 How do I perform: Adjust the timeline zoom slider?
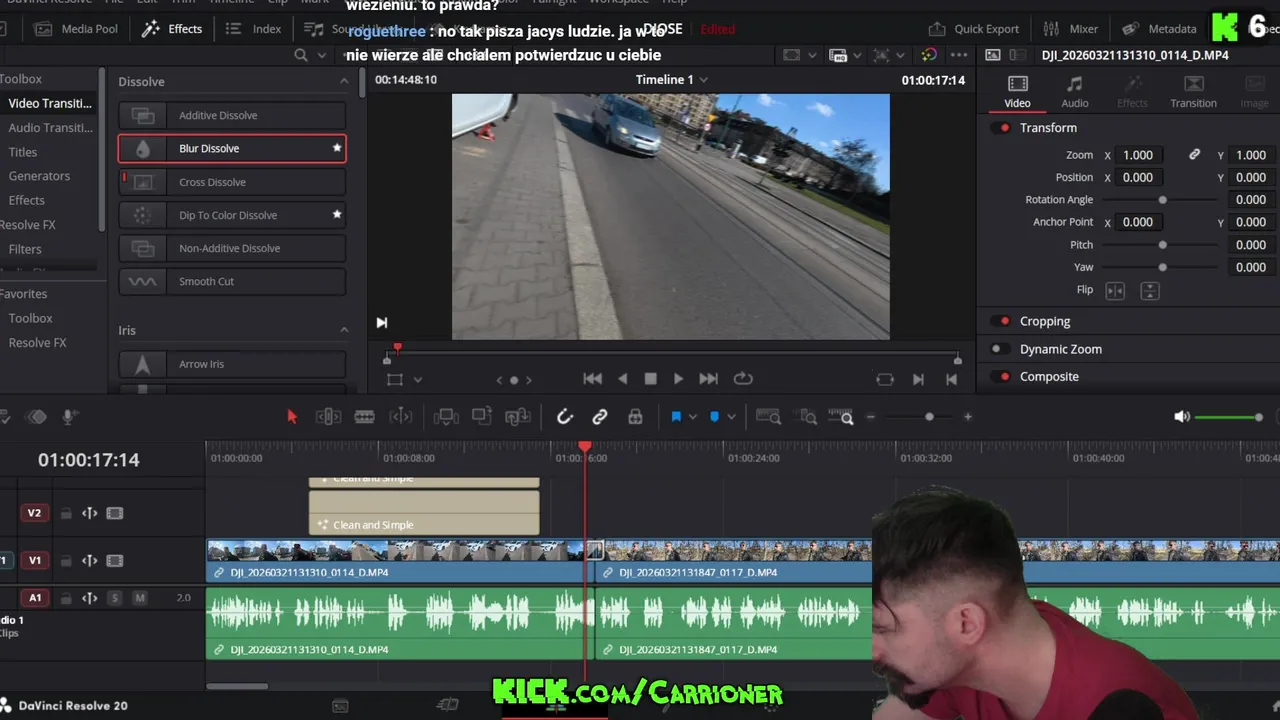929,417
